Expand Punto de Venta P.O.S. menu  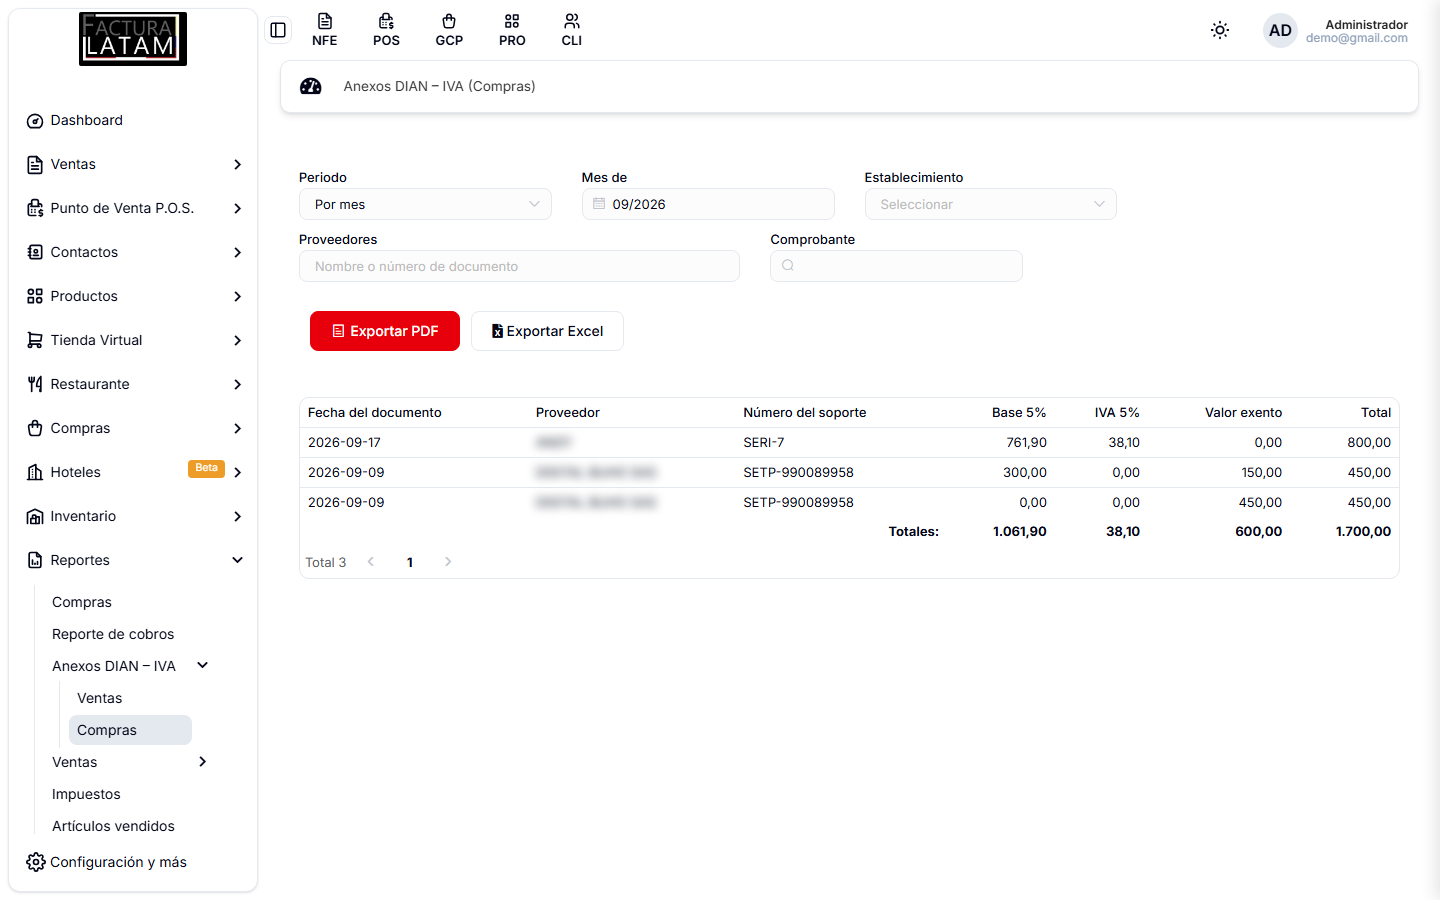(134, 208)
